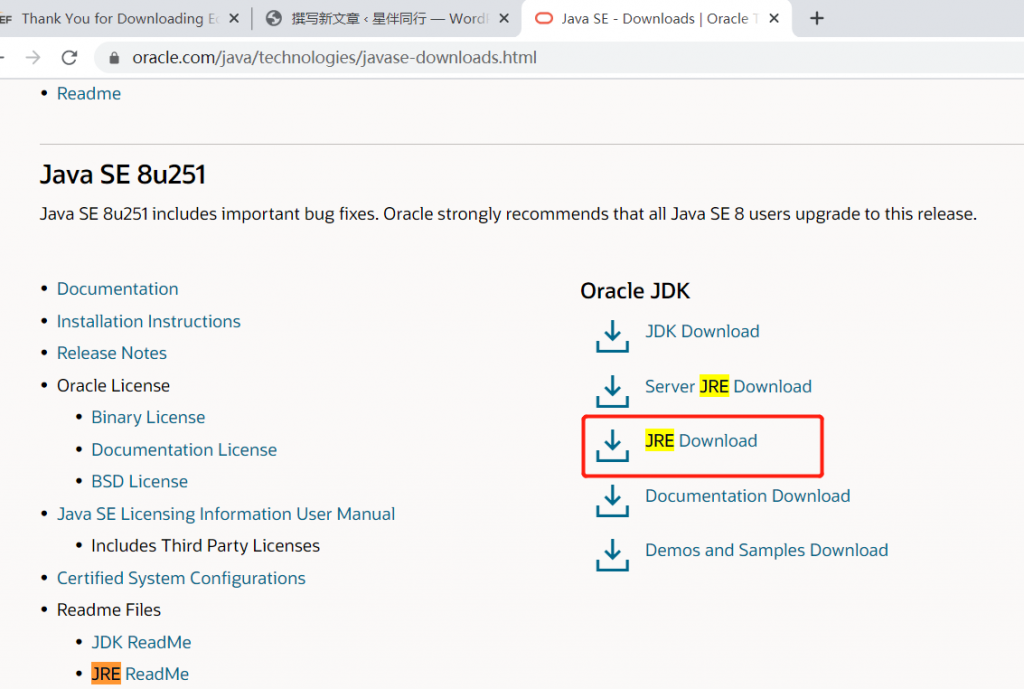1024x689 pixels.
Task: Click the JRE Download arrow icon
Action: tap(612, 445)
